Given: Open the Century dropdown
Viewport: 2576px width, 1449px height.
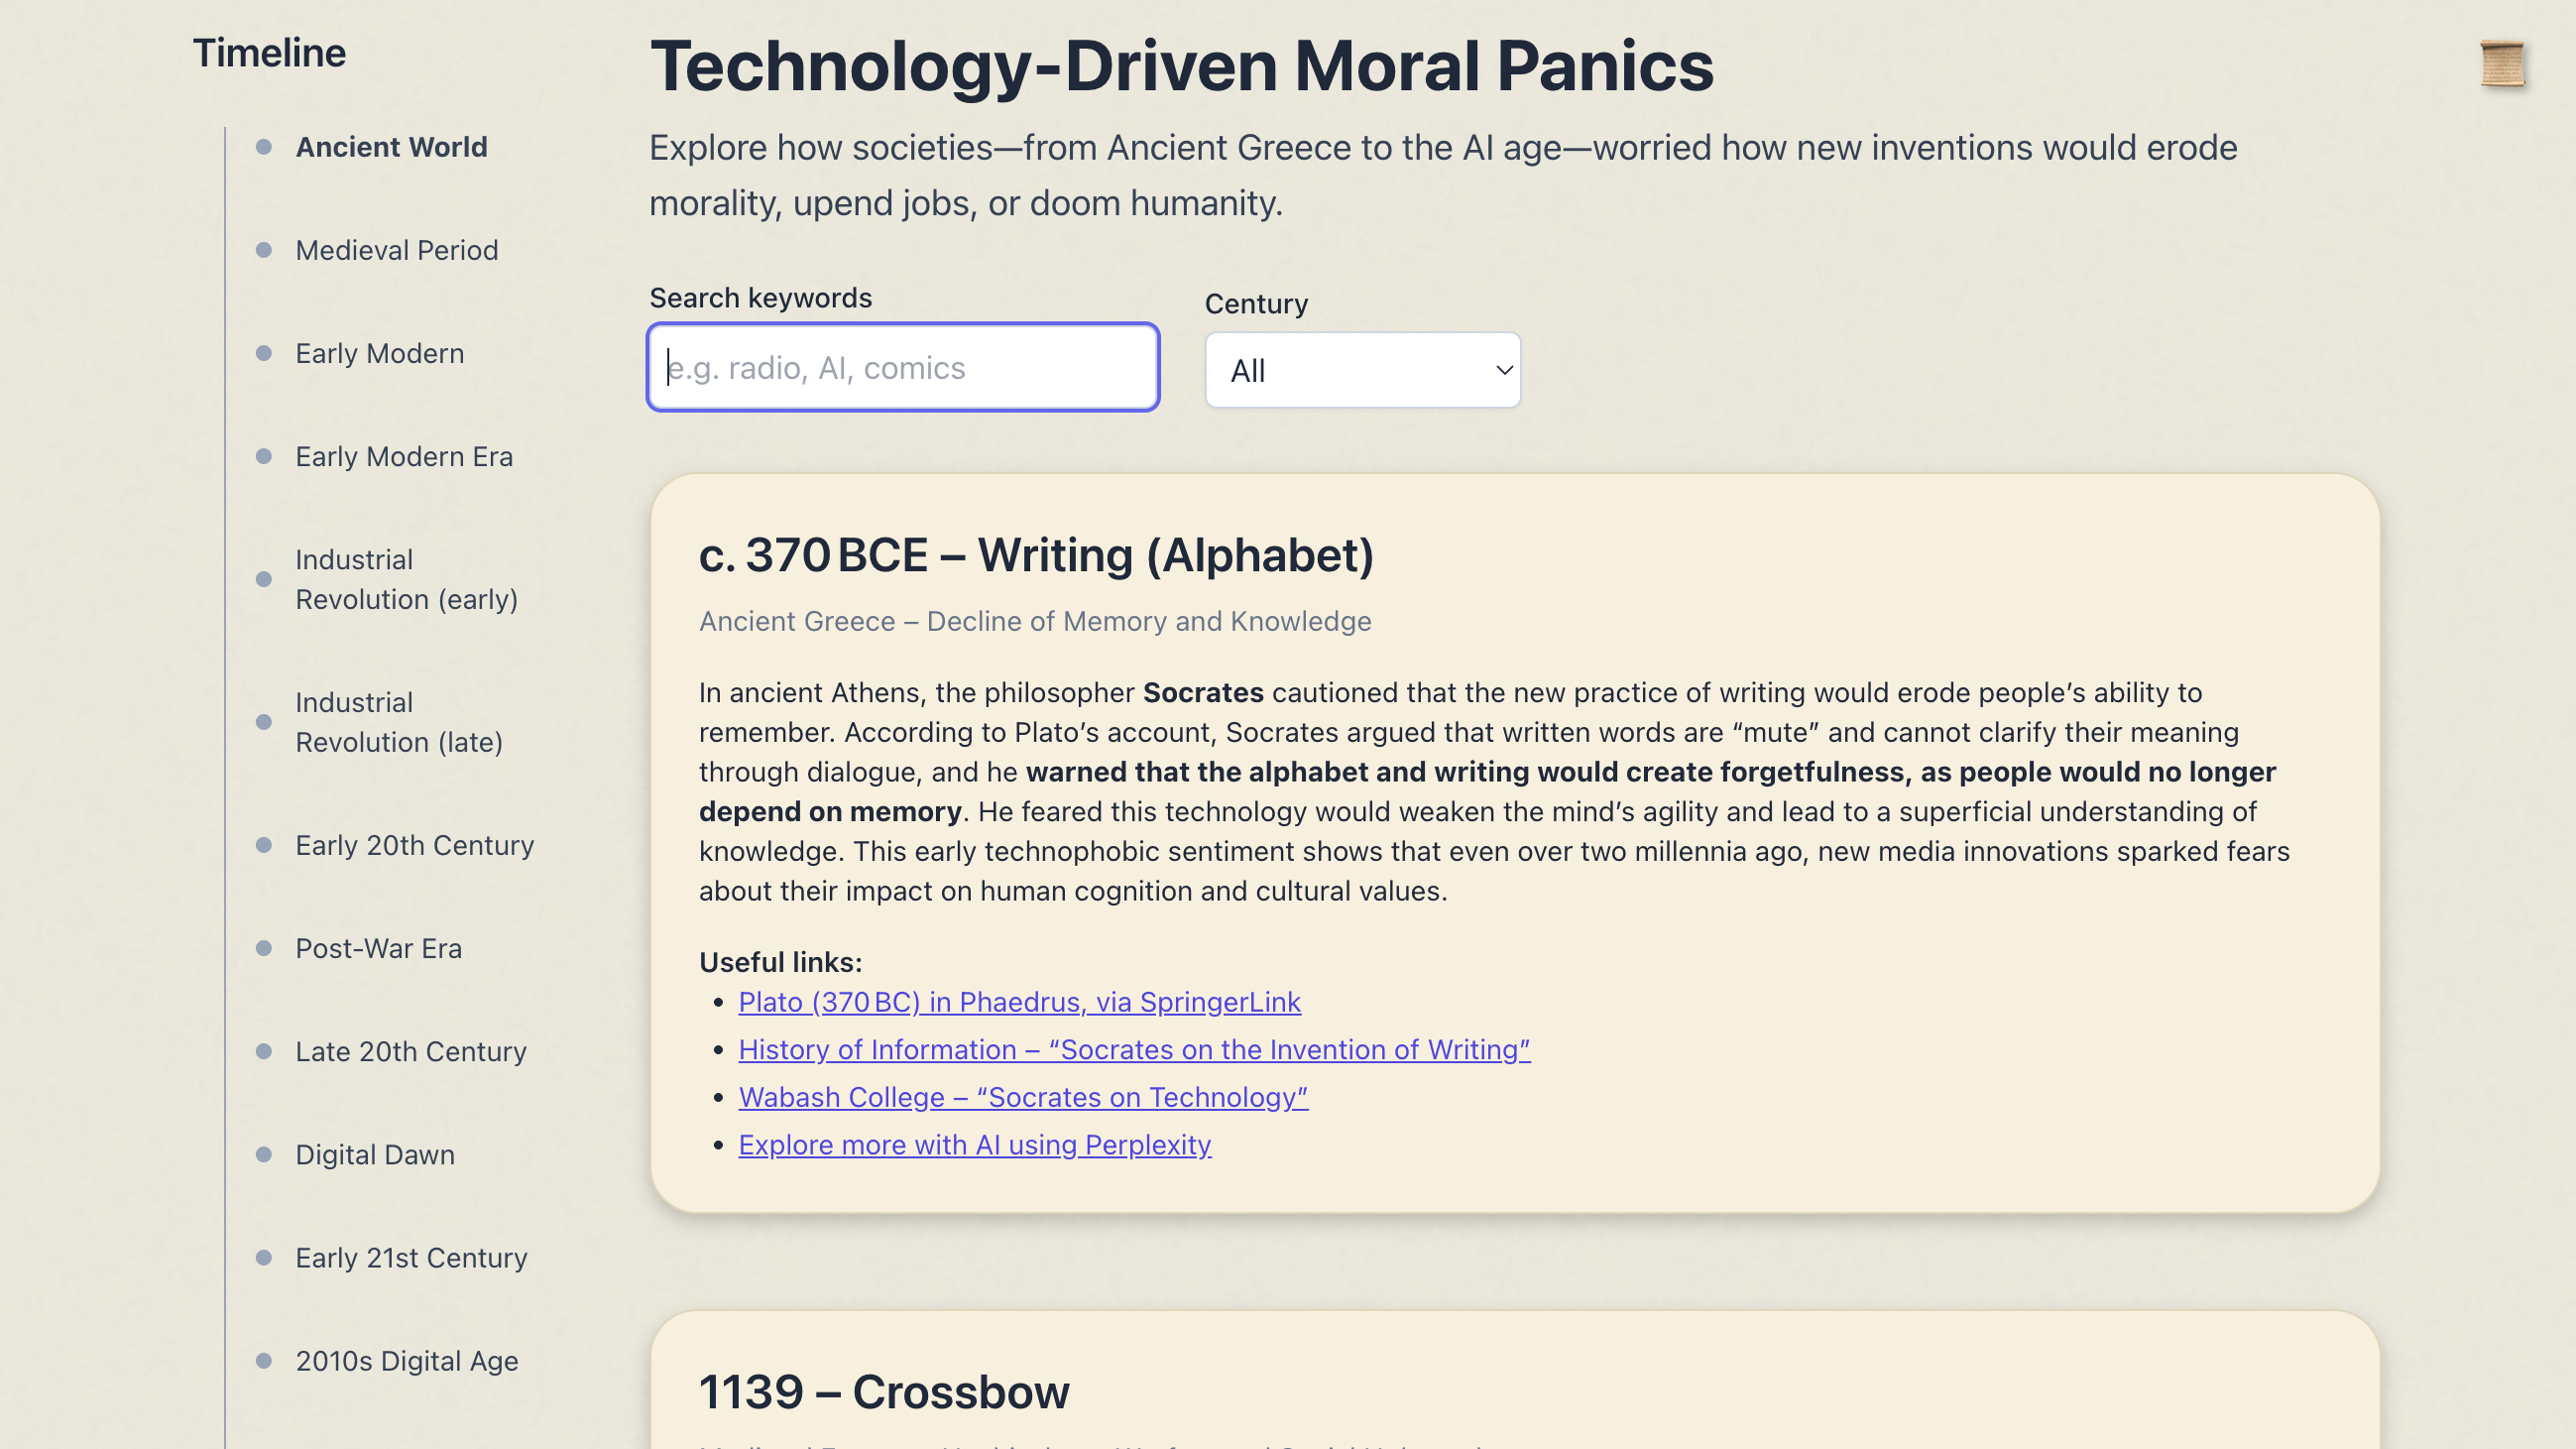Looking at the screenshot, I should pyautogui.click(x=1362, y=370).
